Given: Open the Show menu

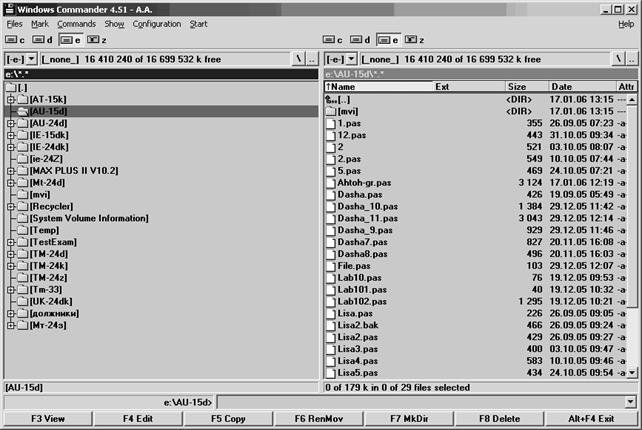Looking at the screenshot, I should [114, 24].
